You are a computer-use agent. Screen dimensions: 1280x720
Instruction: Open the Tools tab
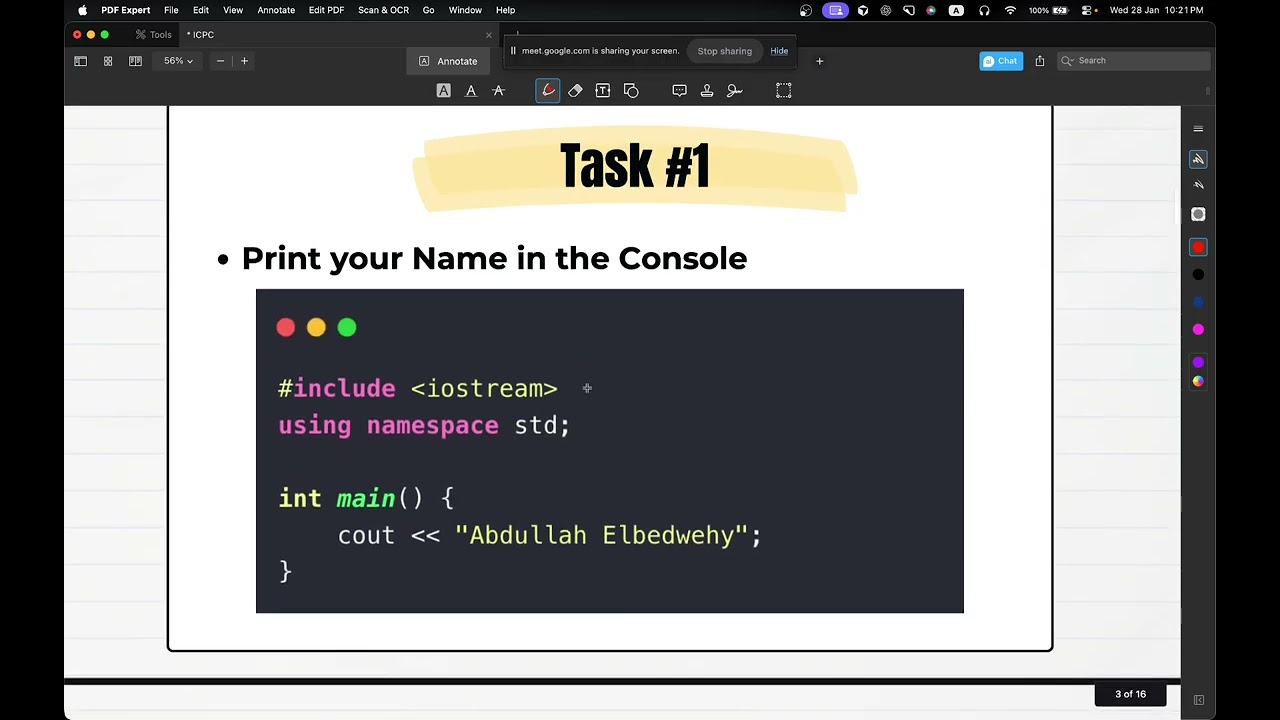tap(154, 35)
